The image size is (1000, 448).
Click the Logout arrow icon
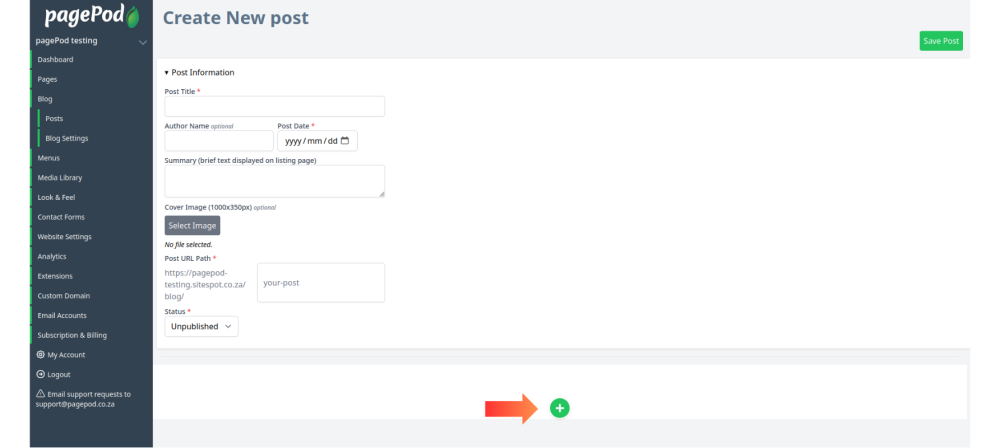[41, 375]
